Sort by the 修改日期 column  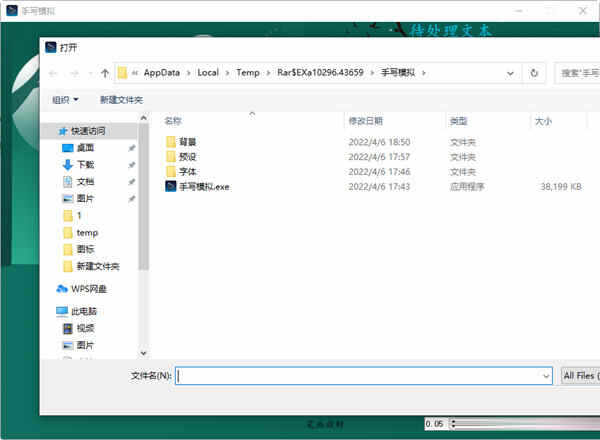click(365, 121)
